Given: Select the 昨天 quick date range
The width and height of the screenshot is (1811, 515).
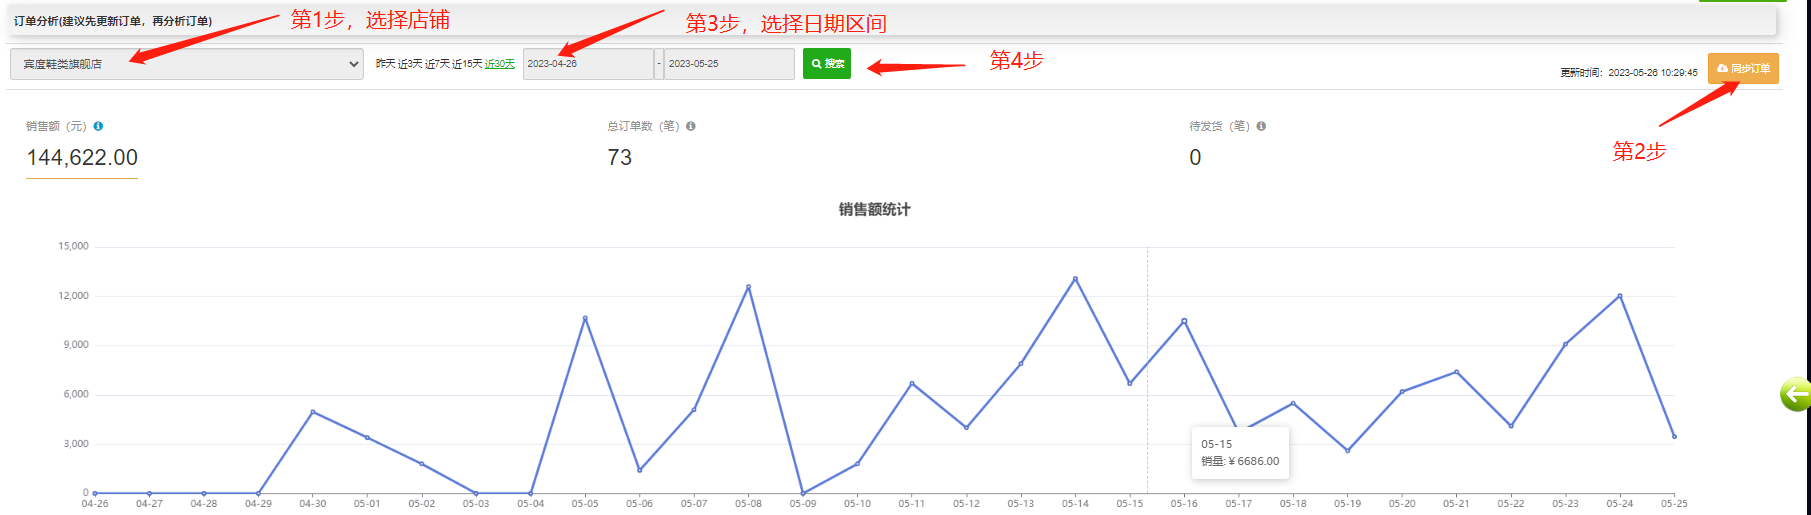Looking at the screenshot, I should tap(385, 64).
